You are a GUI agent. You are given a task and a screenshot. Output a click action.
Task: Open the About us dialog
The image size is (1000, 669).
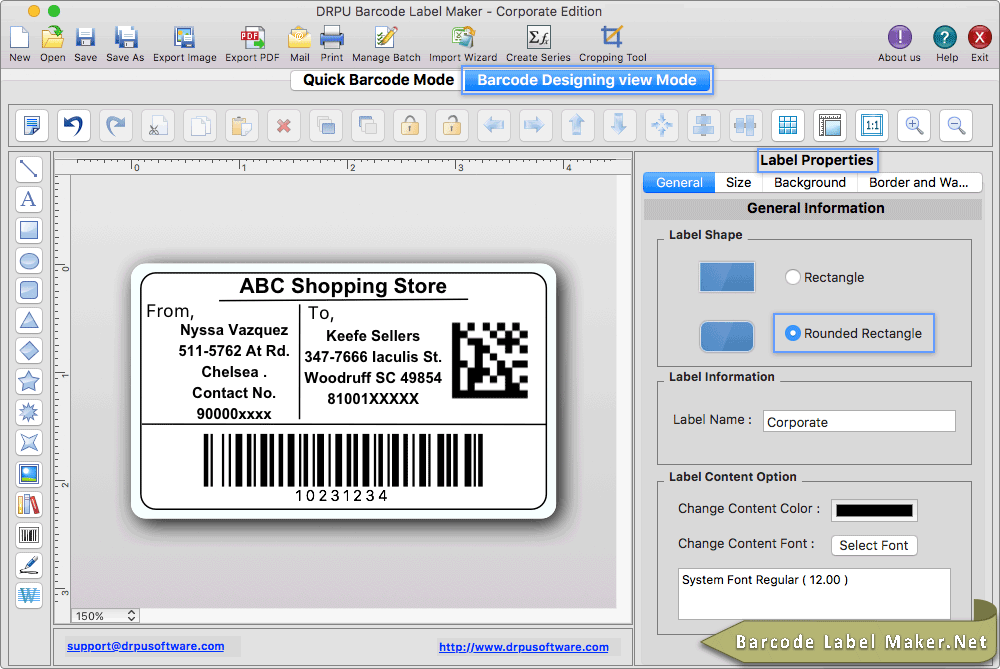pos(899,38)
